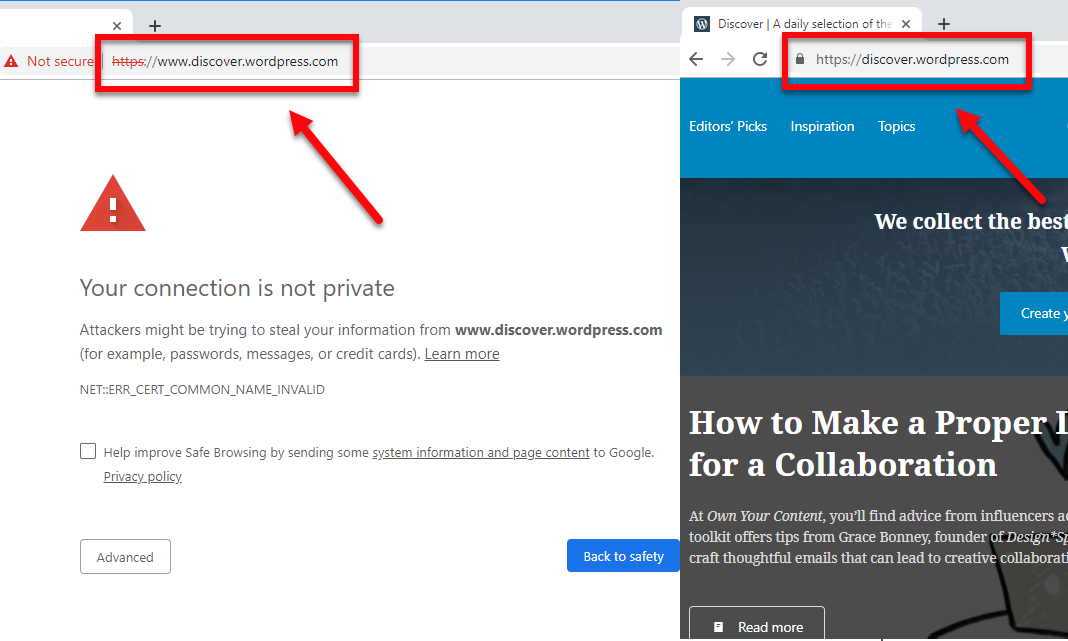Click the back arrow in right browser

click(x=696, y=59)
